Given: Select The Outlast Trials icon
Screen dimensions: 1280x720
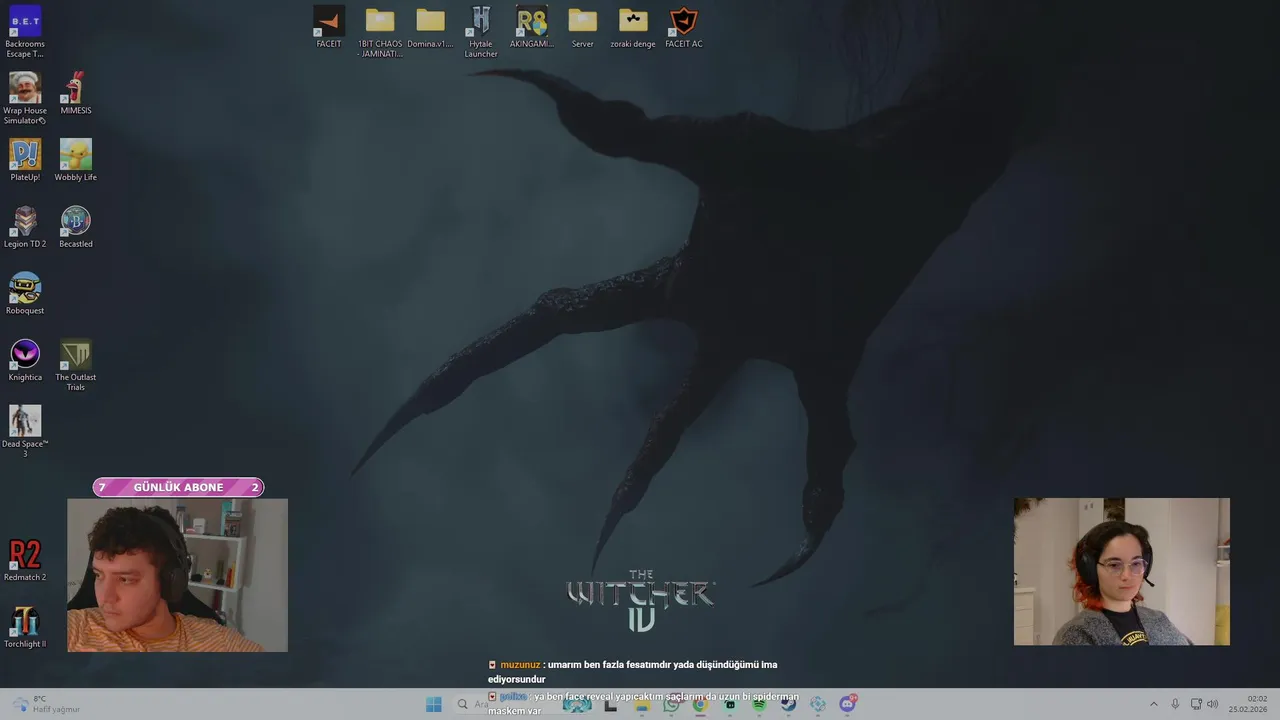Looking at the screenshot, I should (x=76, y=366).
